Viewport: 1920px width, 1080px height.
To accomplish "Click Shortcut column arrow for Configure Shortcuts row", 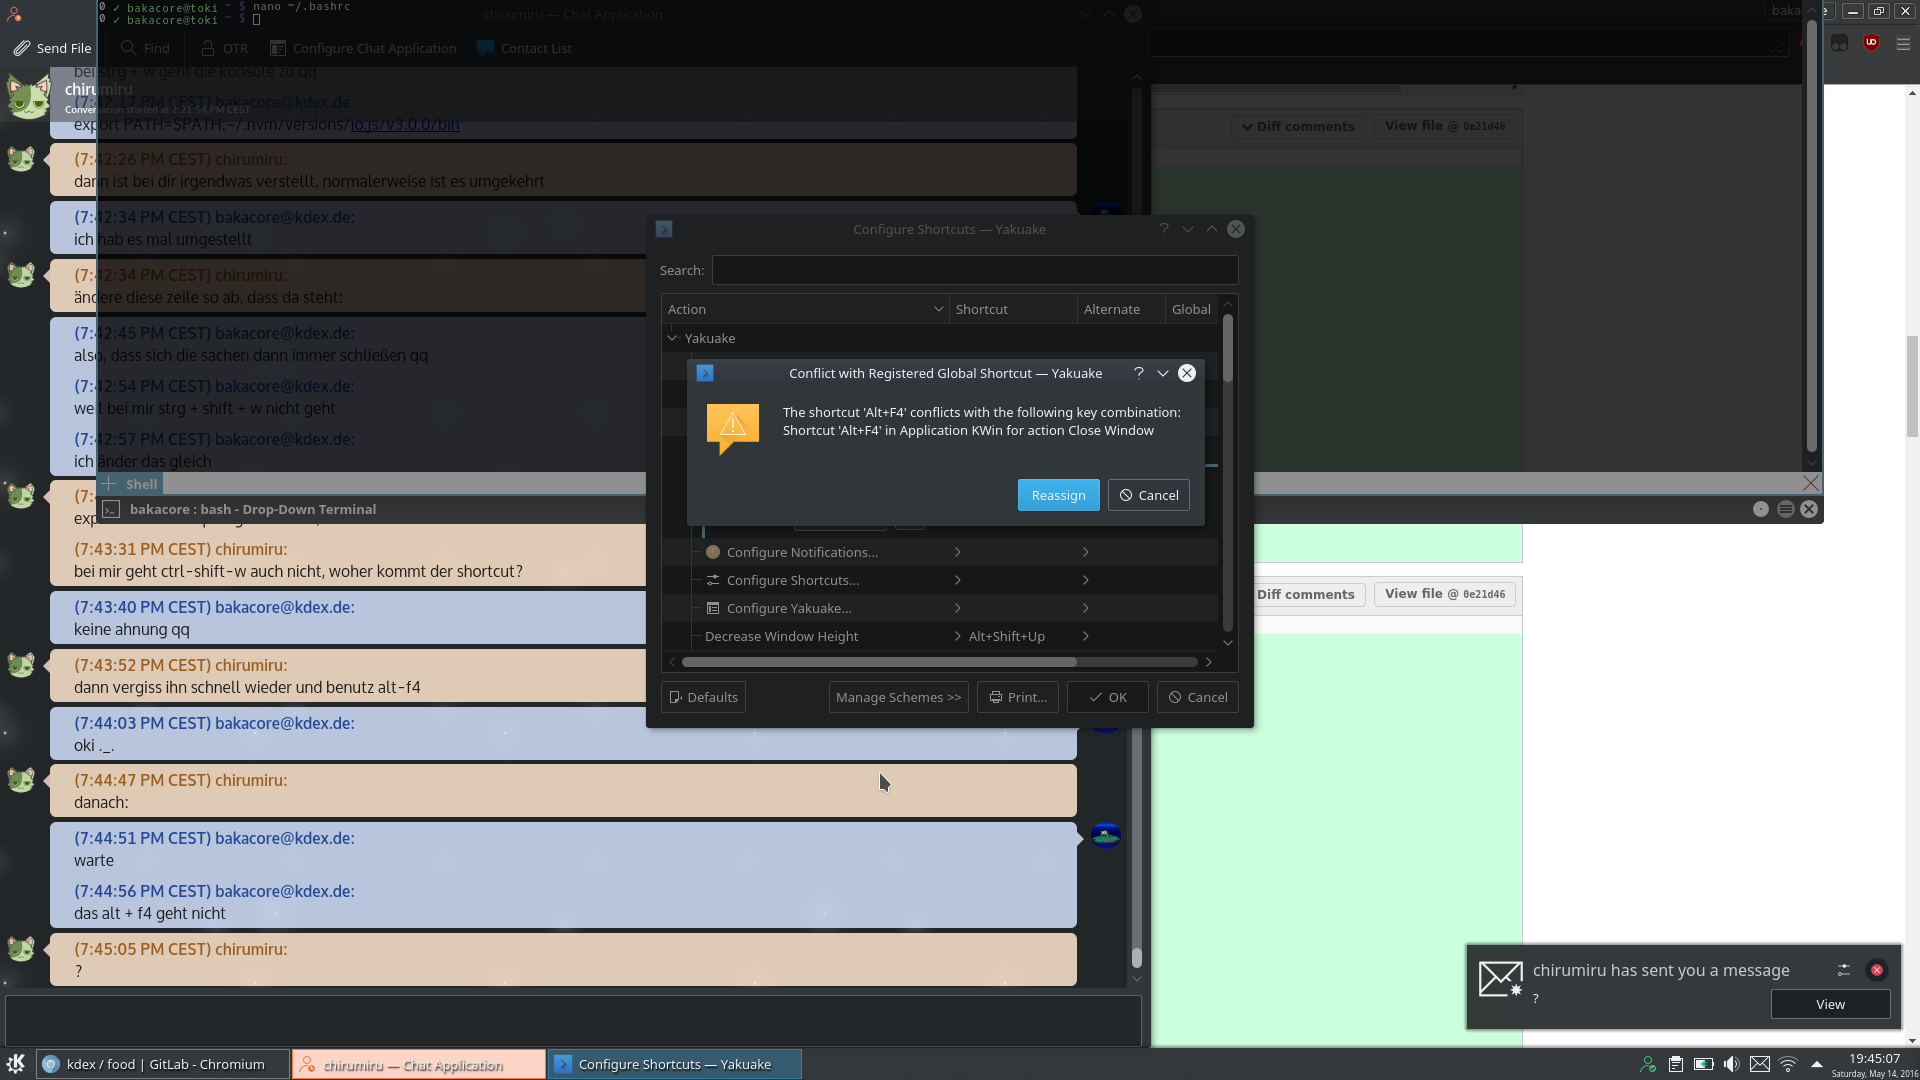I will click(x=958, y=580).
